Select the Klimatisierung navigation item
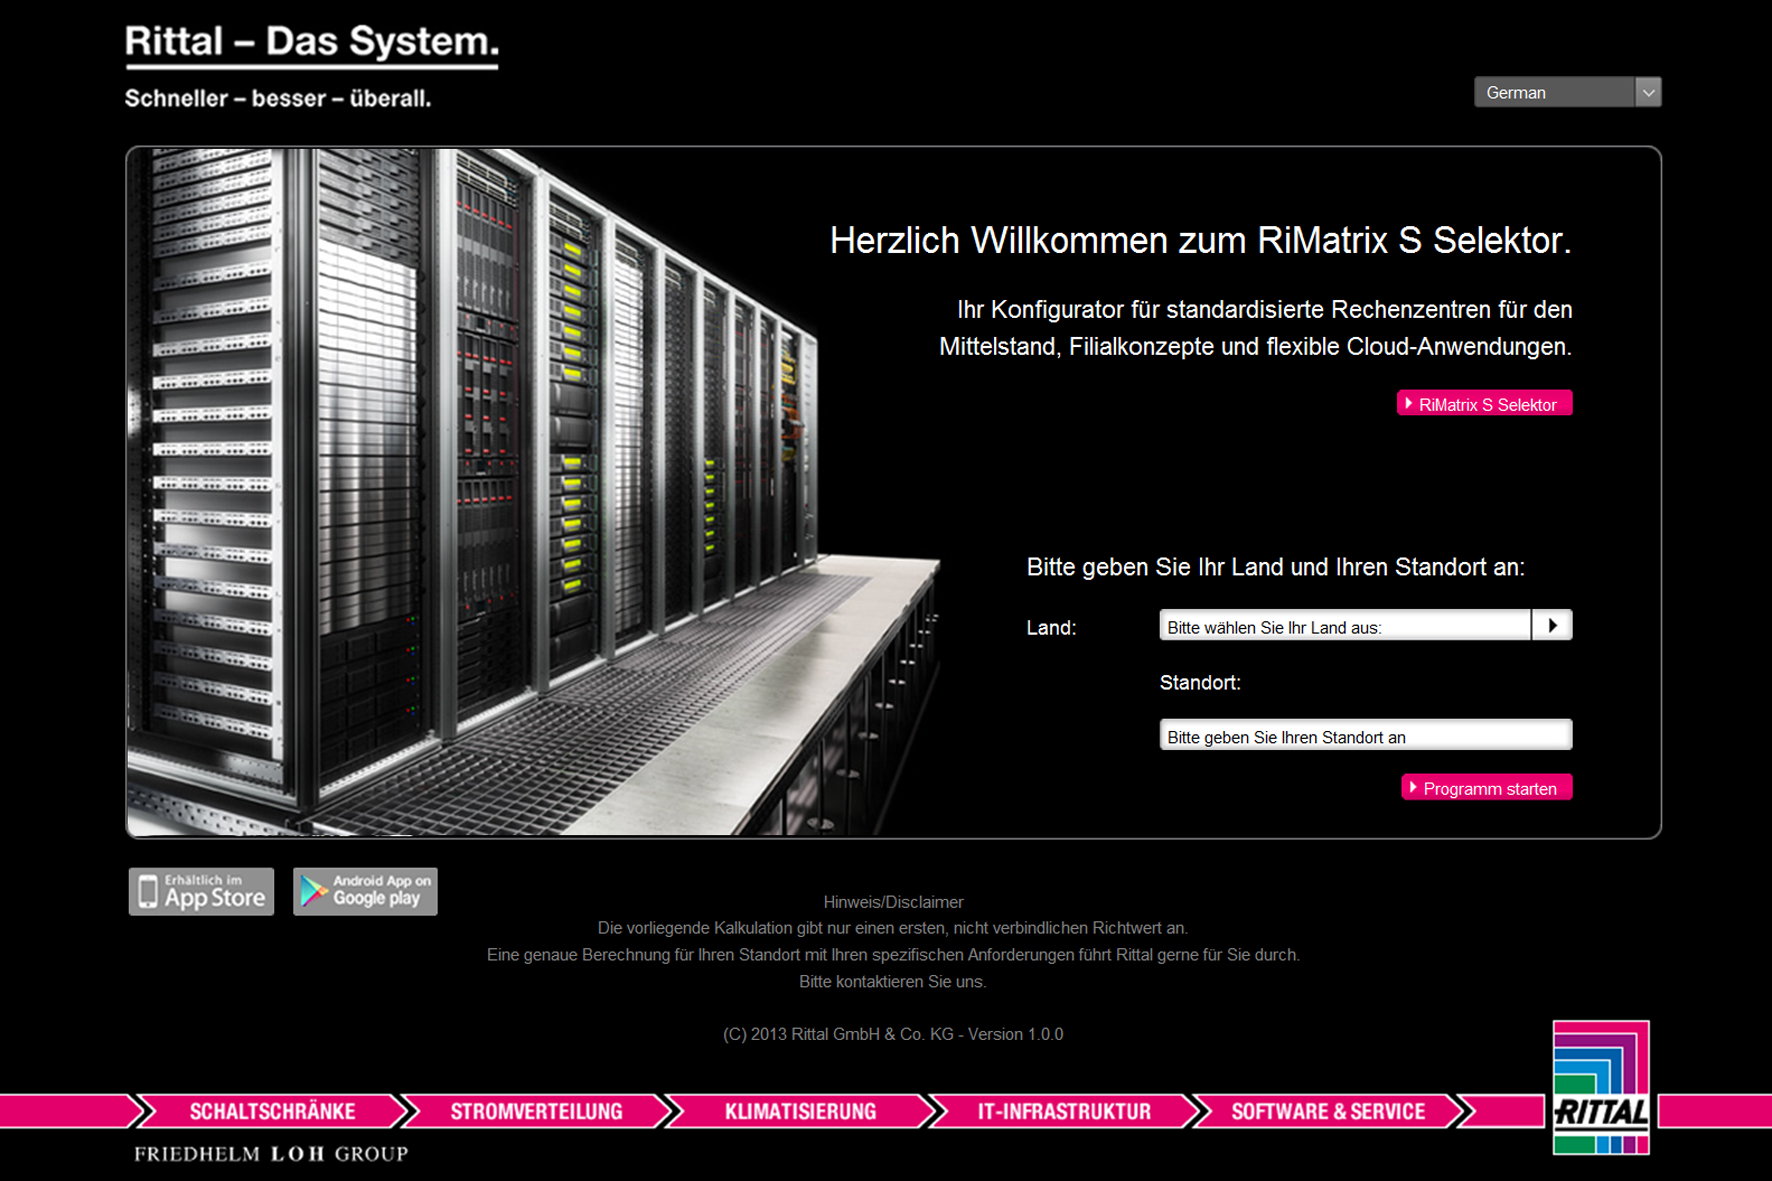 click(800, 1111)
